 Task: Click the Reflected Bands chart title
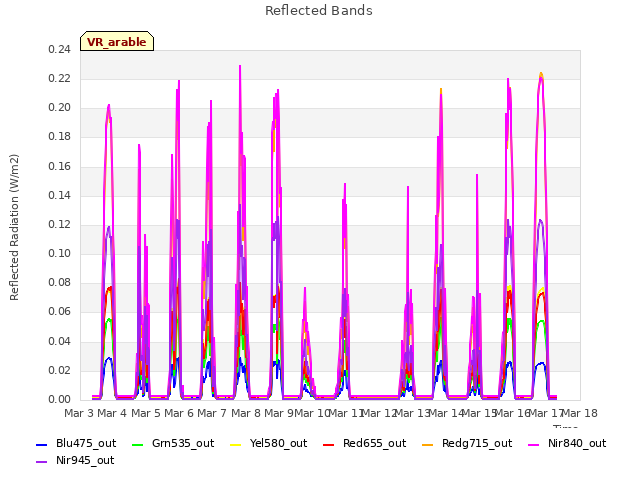[319, 11]
